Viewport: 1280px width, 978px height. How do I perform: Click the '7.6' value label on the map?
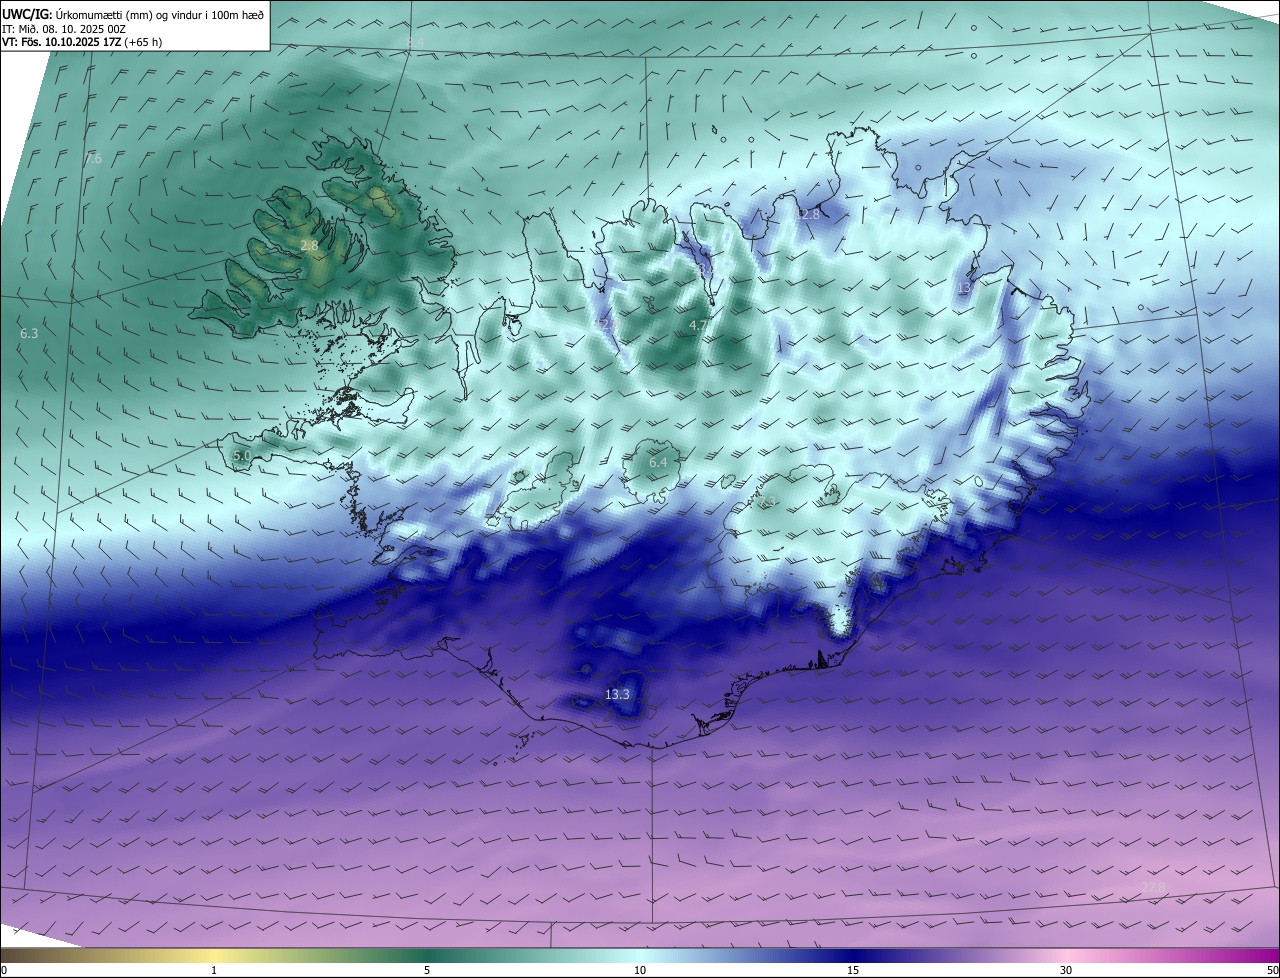[x=93, y=159]
